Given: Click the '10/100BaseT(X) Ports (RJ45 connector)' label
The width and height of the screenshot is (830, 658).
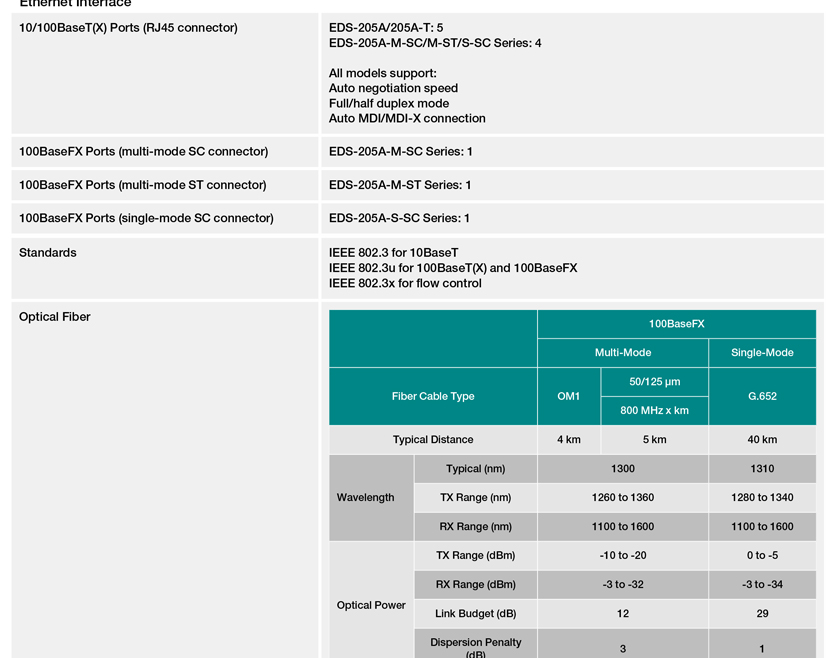Looking at the screenshot, I should pyautogui.click(x=128, y=28).
